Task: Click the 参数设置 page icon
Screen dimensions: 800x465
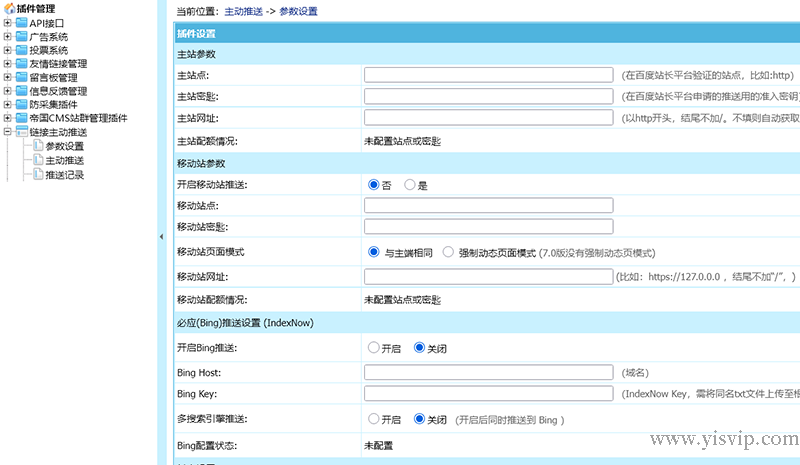Action: 38,145
